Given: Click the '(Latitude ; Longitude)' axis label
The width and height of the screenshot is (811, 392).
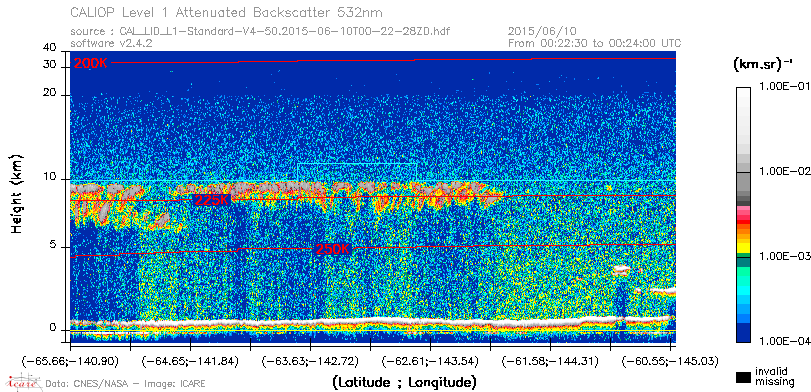Looking at the screenshot, I should tap(404, 382).
